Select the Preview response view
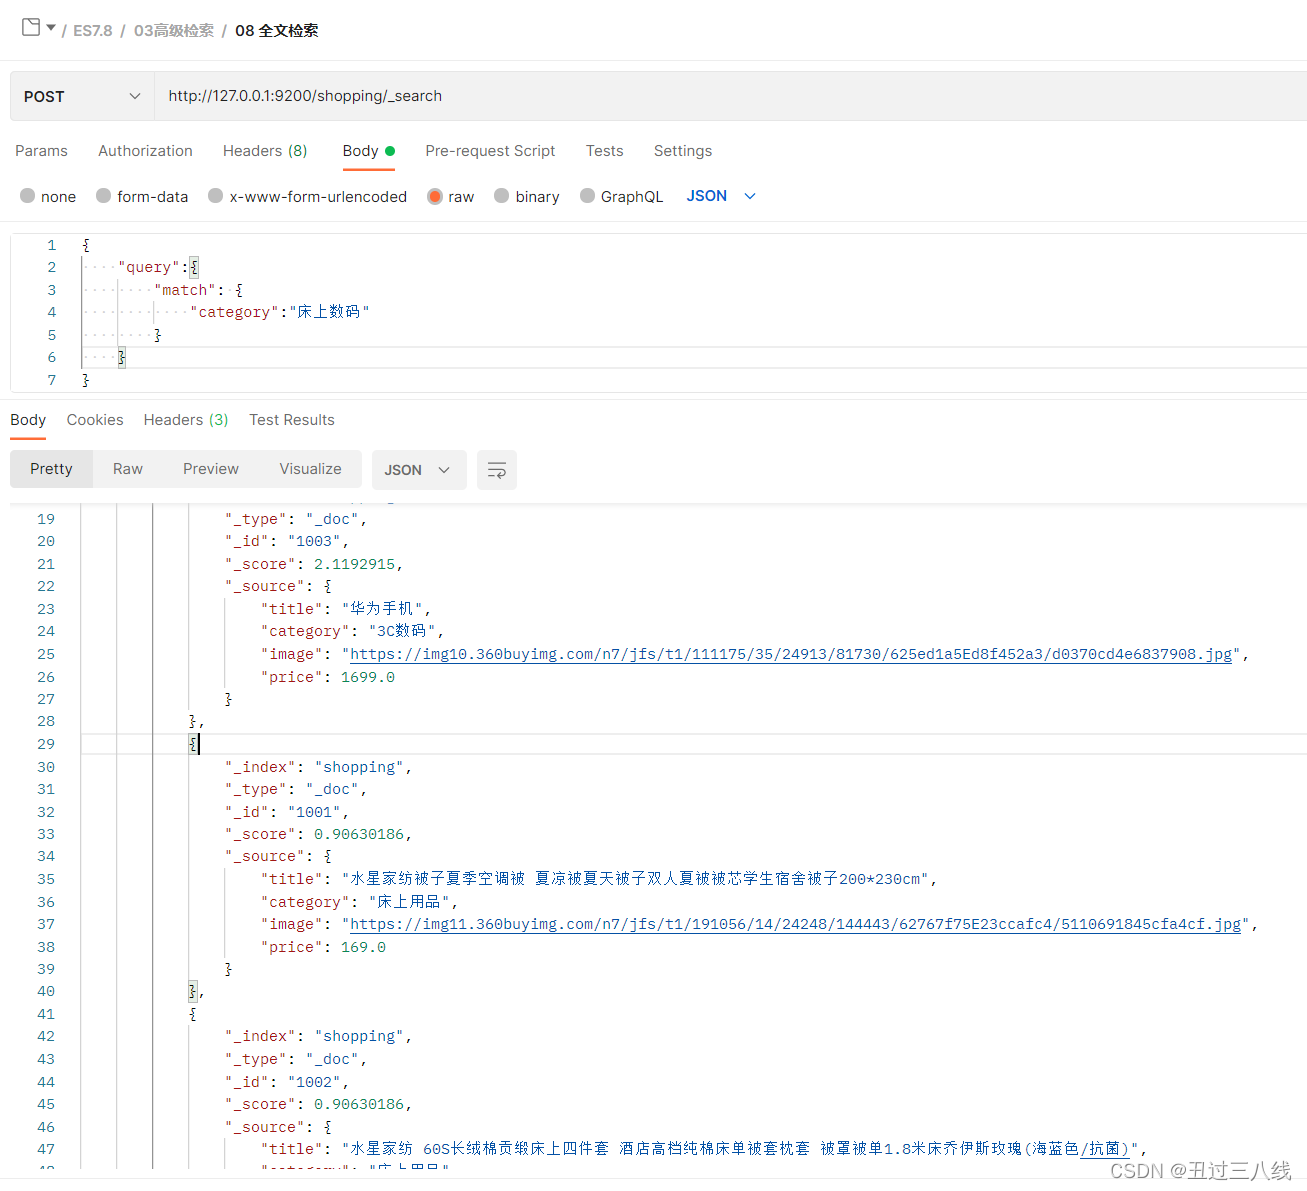Viewport: 1307px width, 1191px height. pos(211,469)
